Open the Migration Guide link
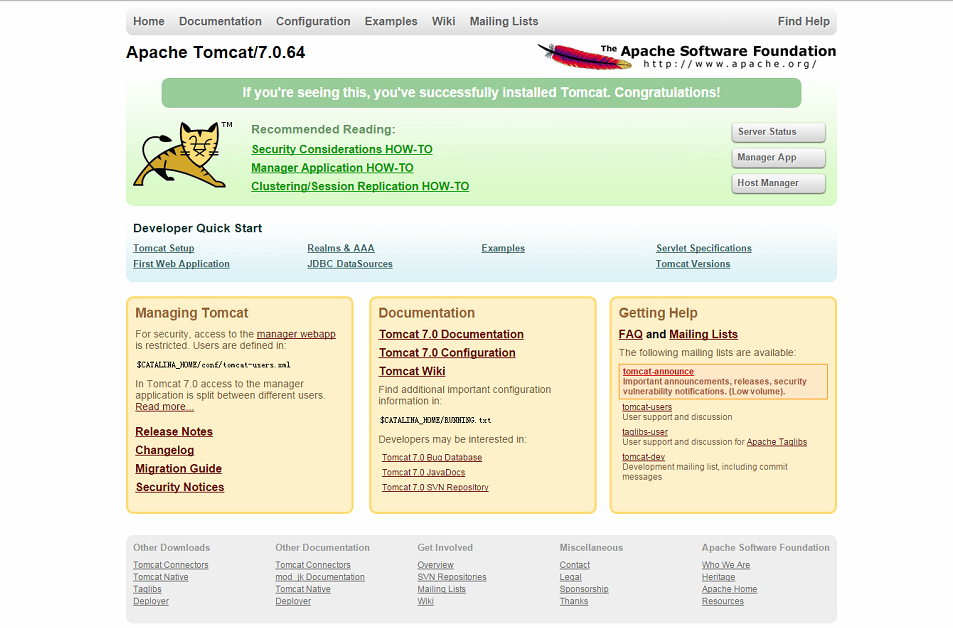 pos(178,469)
